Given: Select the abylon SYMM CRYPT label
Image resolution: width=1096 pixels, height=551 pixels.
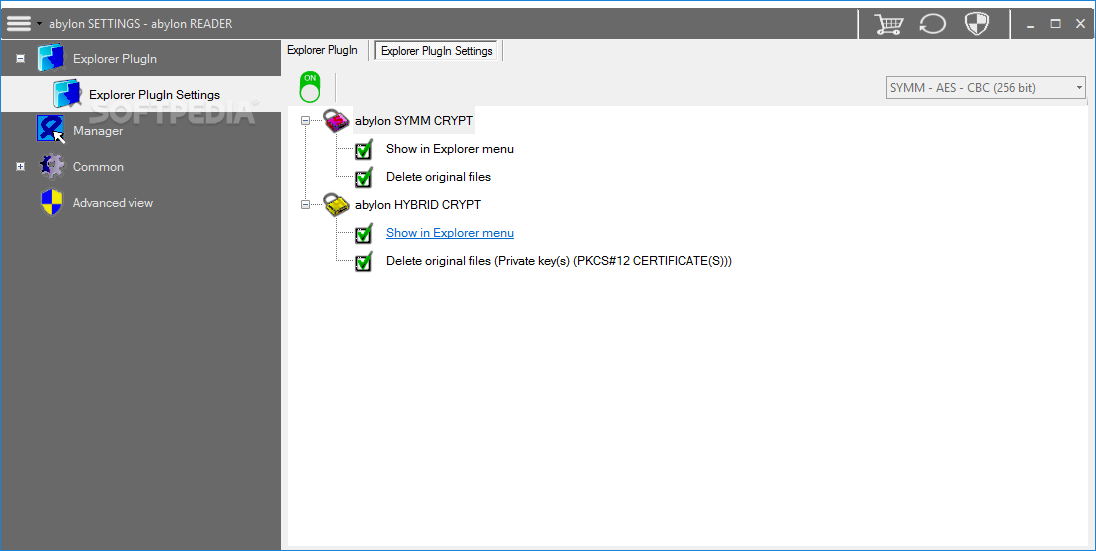Looking at the screenshot, I should (x=414, y=121).
